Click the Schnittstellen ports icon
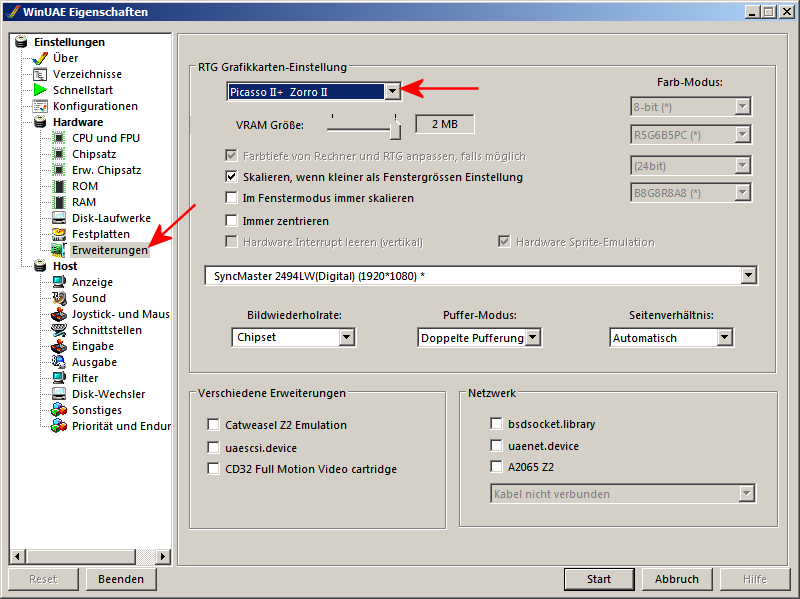 pos(59,330)
